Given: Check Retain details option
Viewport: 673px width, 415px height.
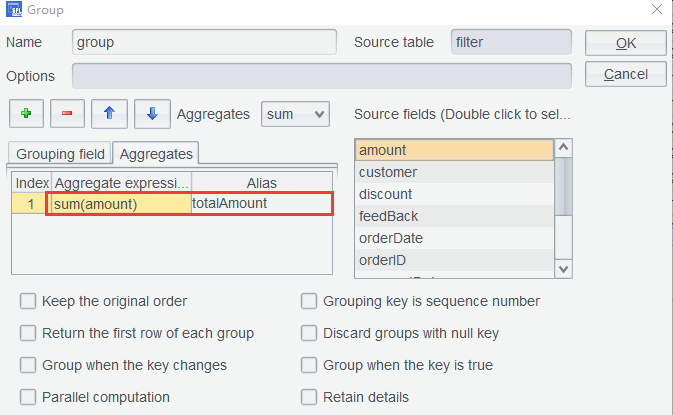Looking at the screenshot, I should click(309, 397).
